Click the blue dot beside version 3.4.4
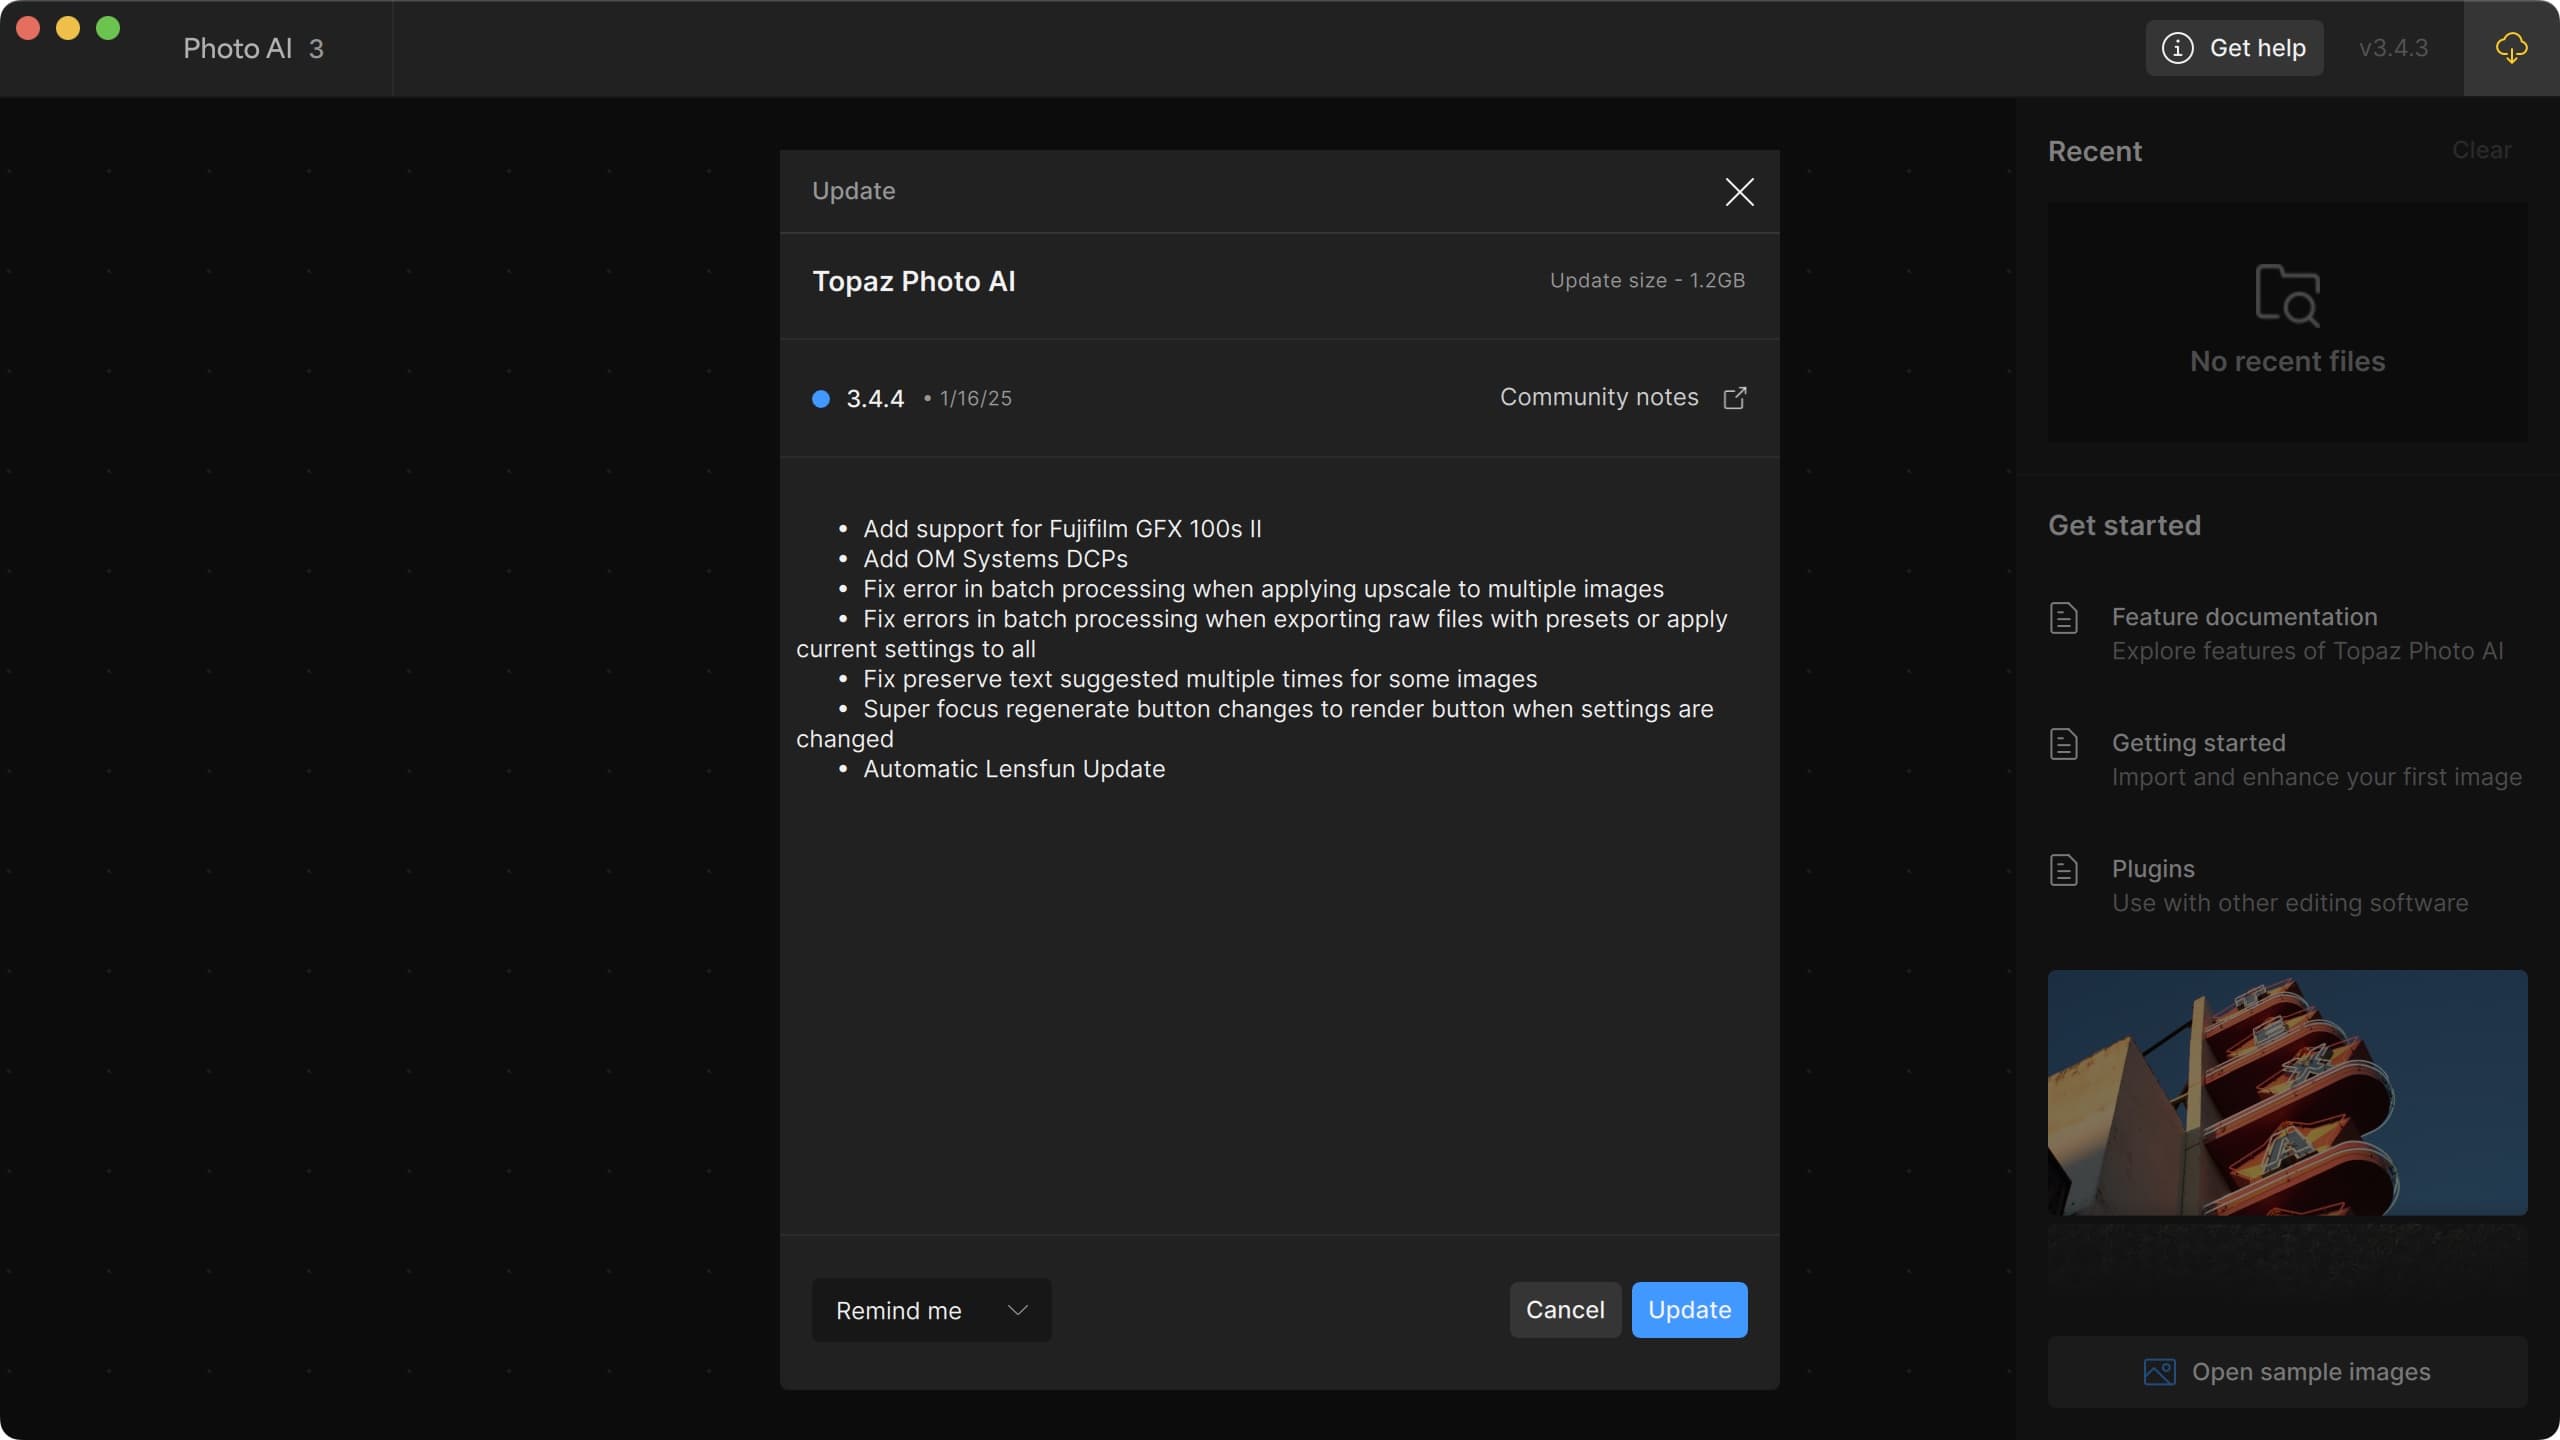 click(x=821, y=399)
